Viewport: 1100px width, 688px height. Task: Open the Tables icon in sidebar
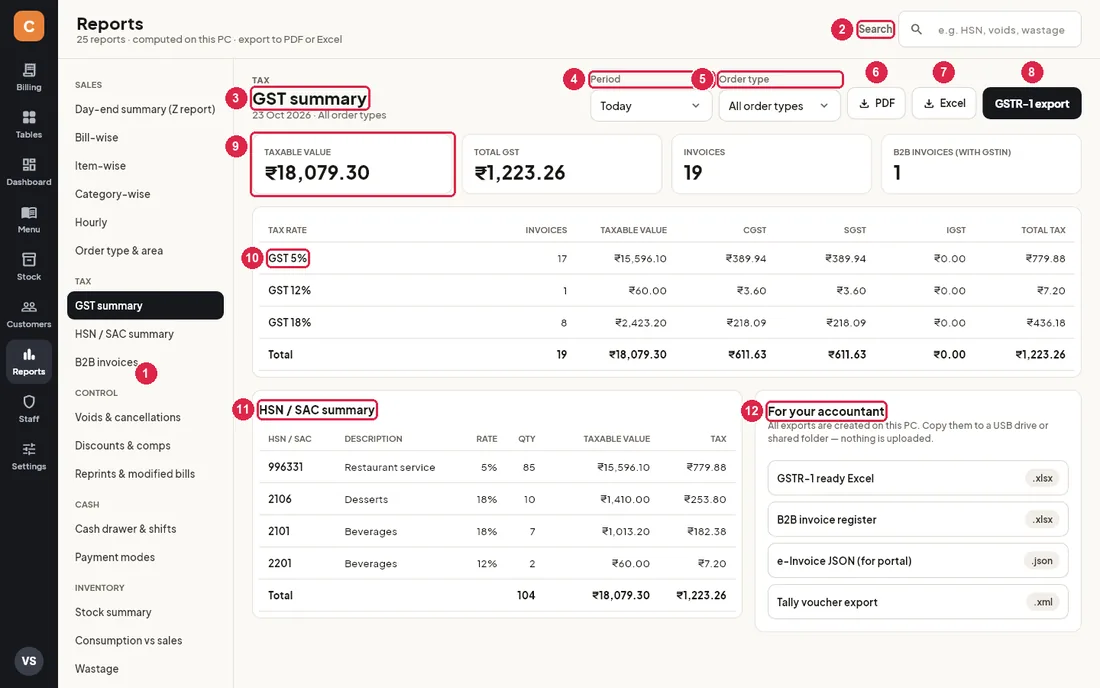(x=29, y=117)
